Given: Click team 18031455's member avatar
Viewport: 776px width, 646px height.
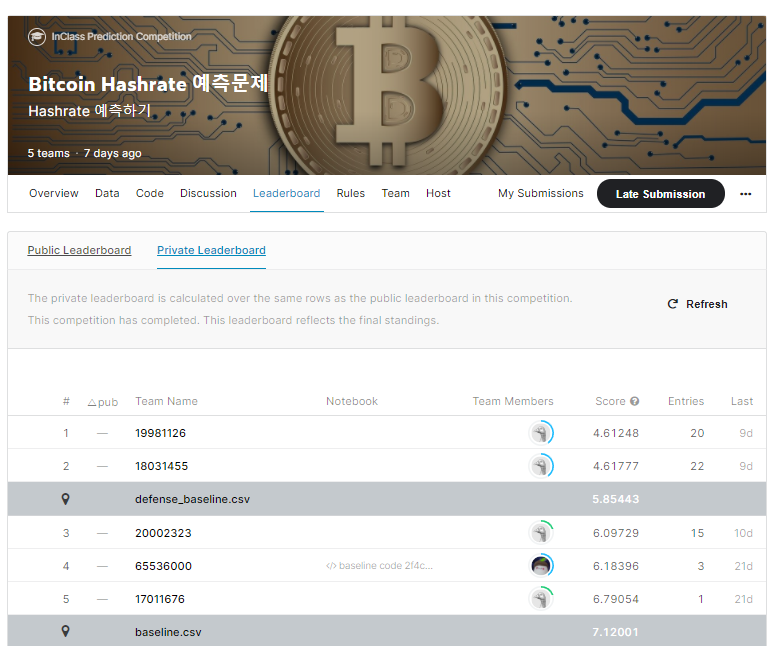Looking at the screenshot, I should point(540,466).
